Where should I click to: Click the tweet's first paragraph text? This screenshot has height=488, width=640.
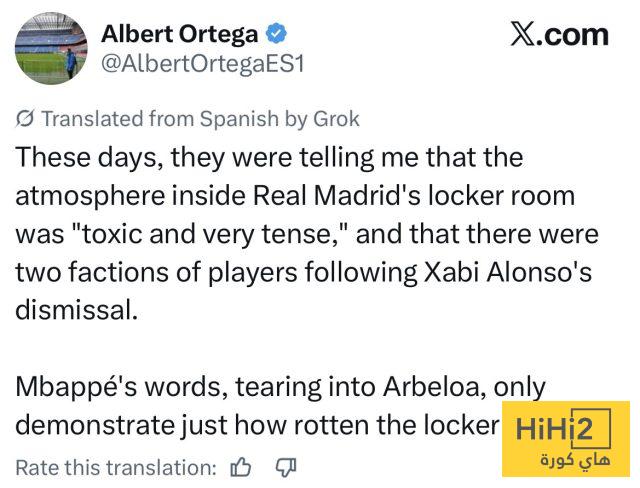(x=307, y=234)
